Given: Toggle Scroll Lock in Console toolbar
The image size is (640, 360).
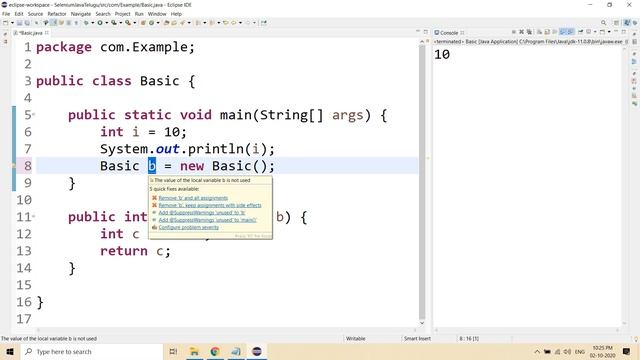Looking at the screenshot, I should [x=547, y=32].
